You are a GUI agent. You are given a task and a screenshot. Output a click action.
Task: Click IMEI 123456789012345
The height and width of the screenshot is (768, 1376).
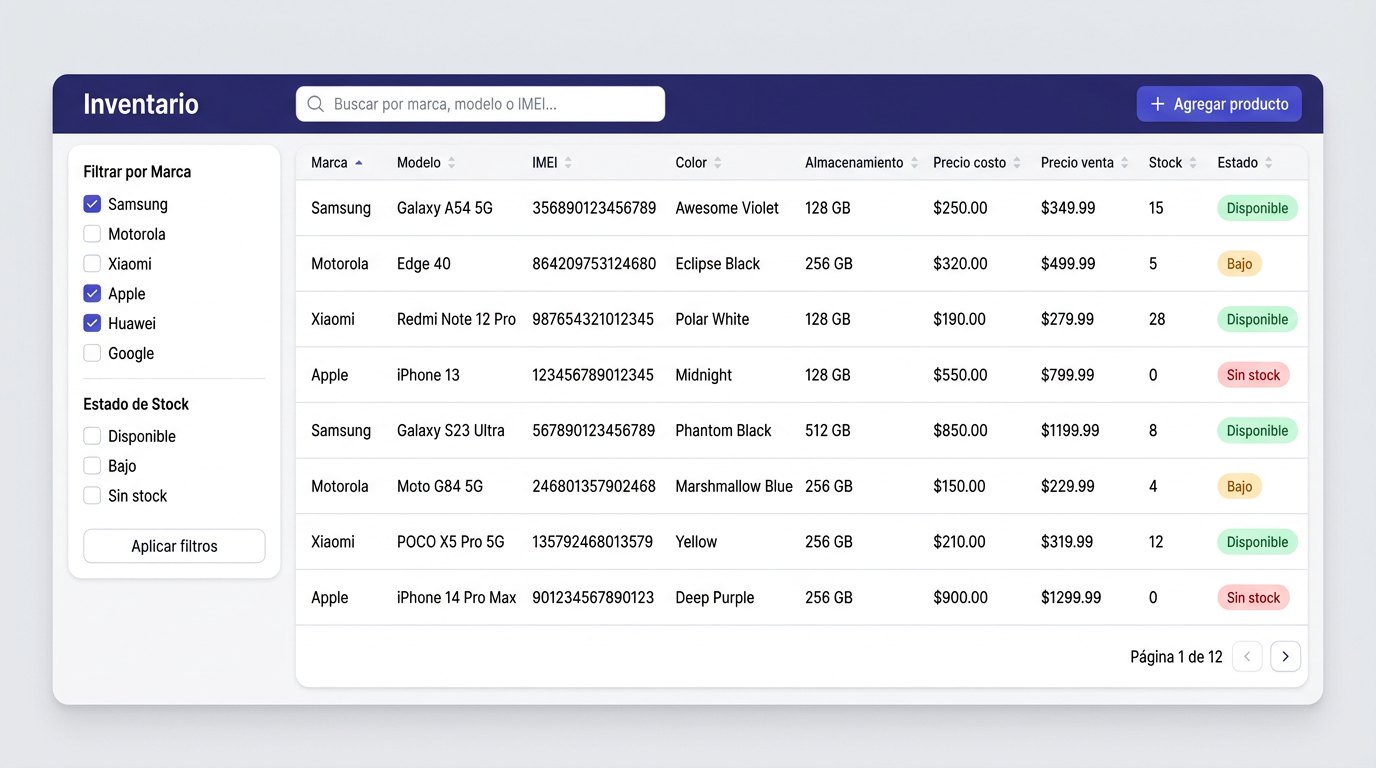point(593,375)
